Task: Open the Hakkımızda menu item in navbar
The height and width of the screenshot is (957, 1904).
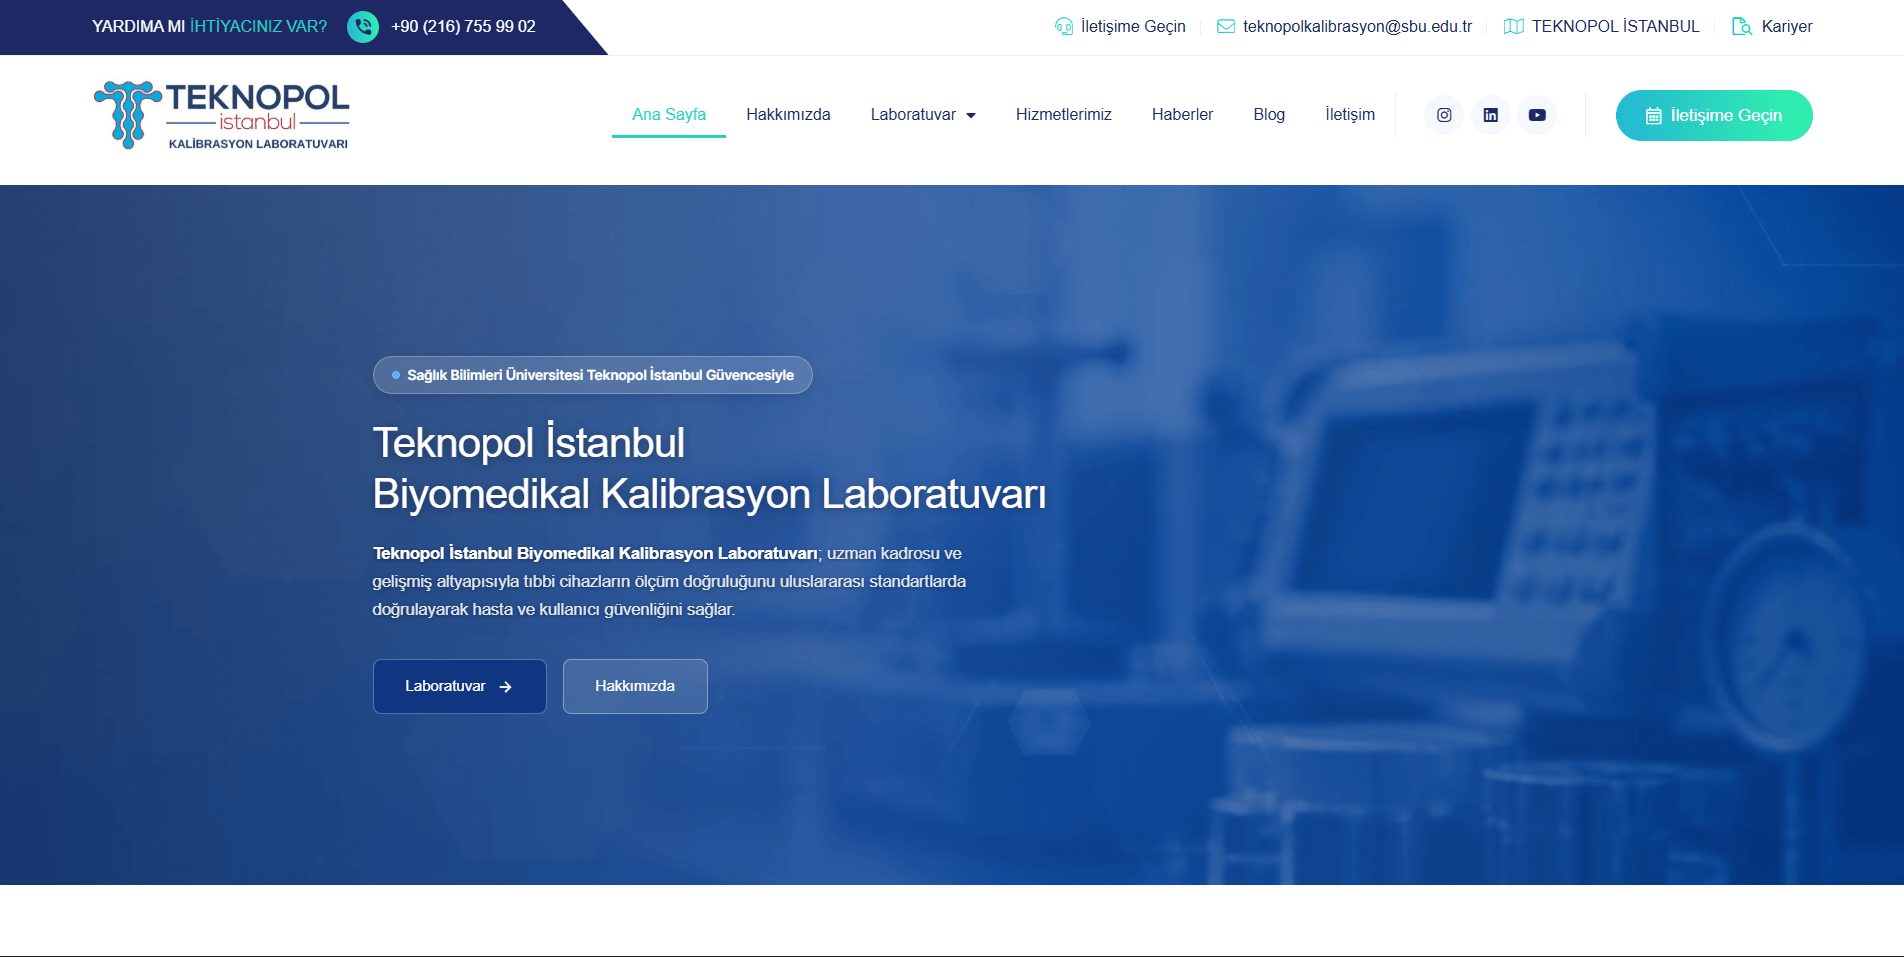Action: (788, 114)
